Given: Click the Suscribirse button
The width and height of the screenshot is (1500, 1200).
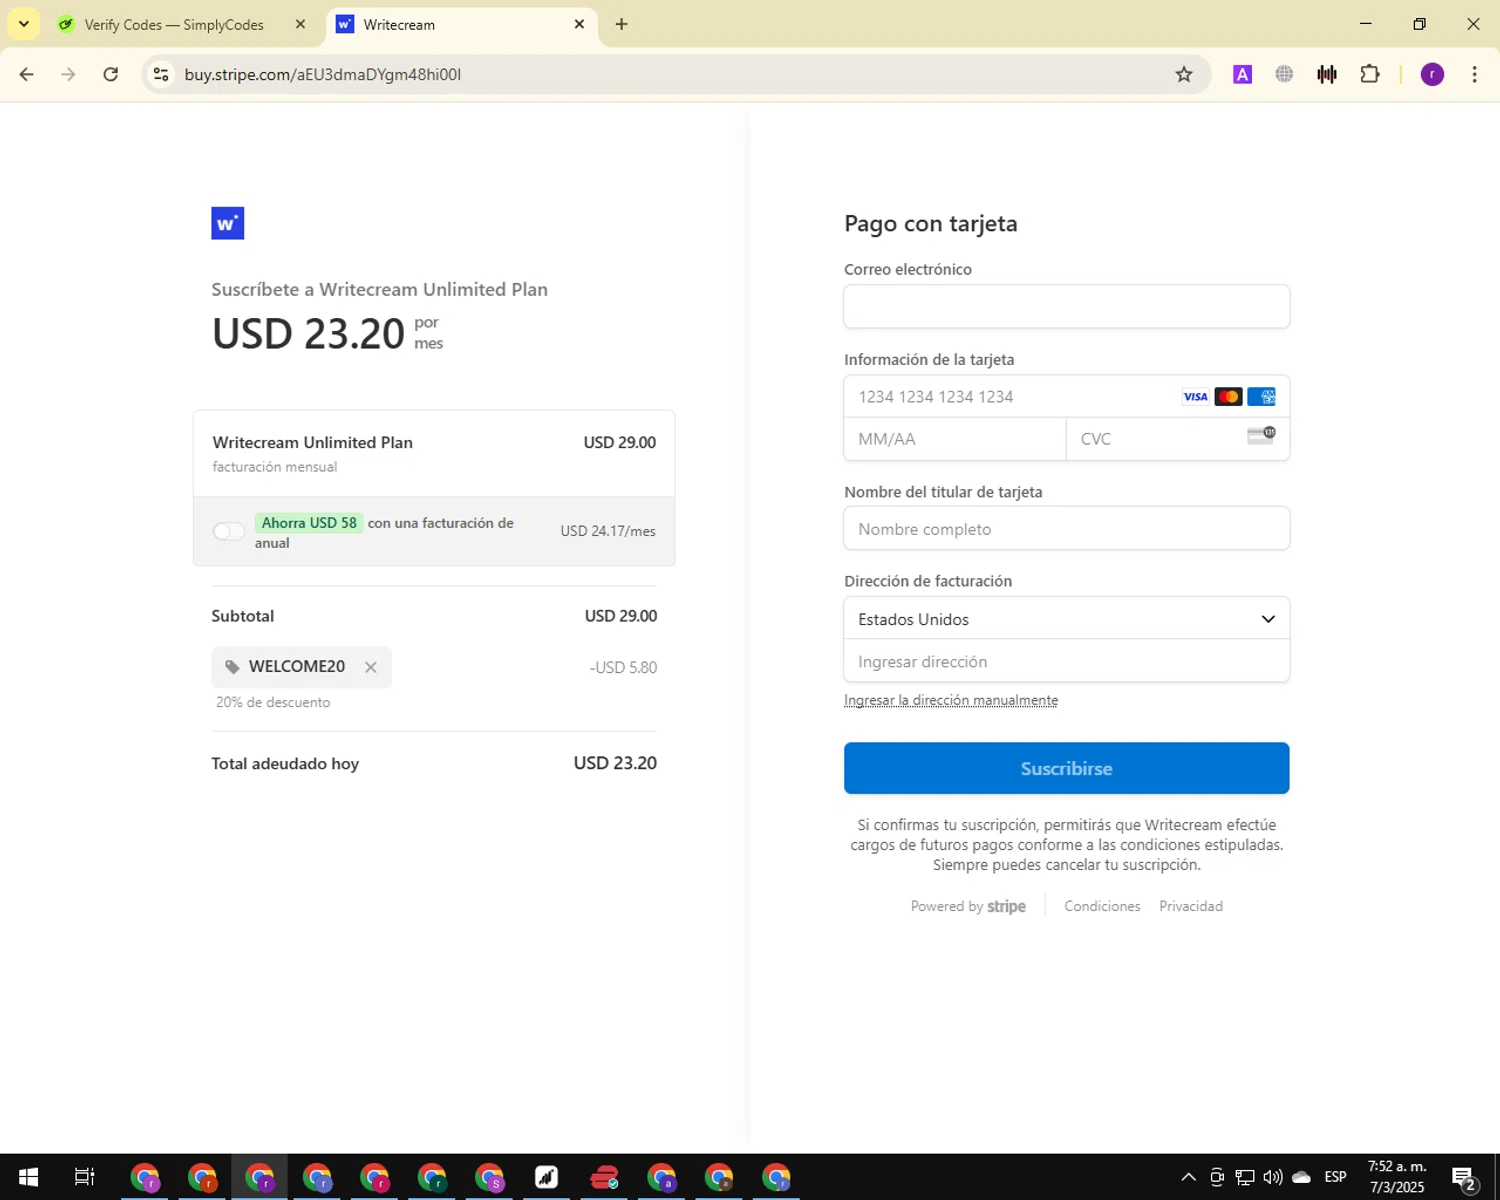Looking at the screenshot, I should (x=1066, y=768).
